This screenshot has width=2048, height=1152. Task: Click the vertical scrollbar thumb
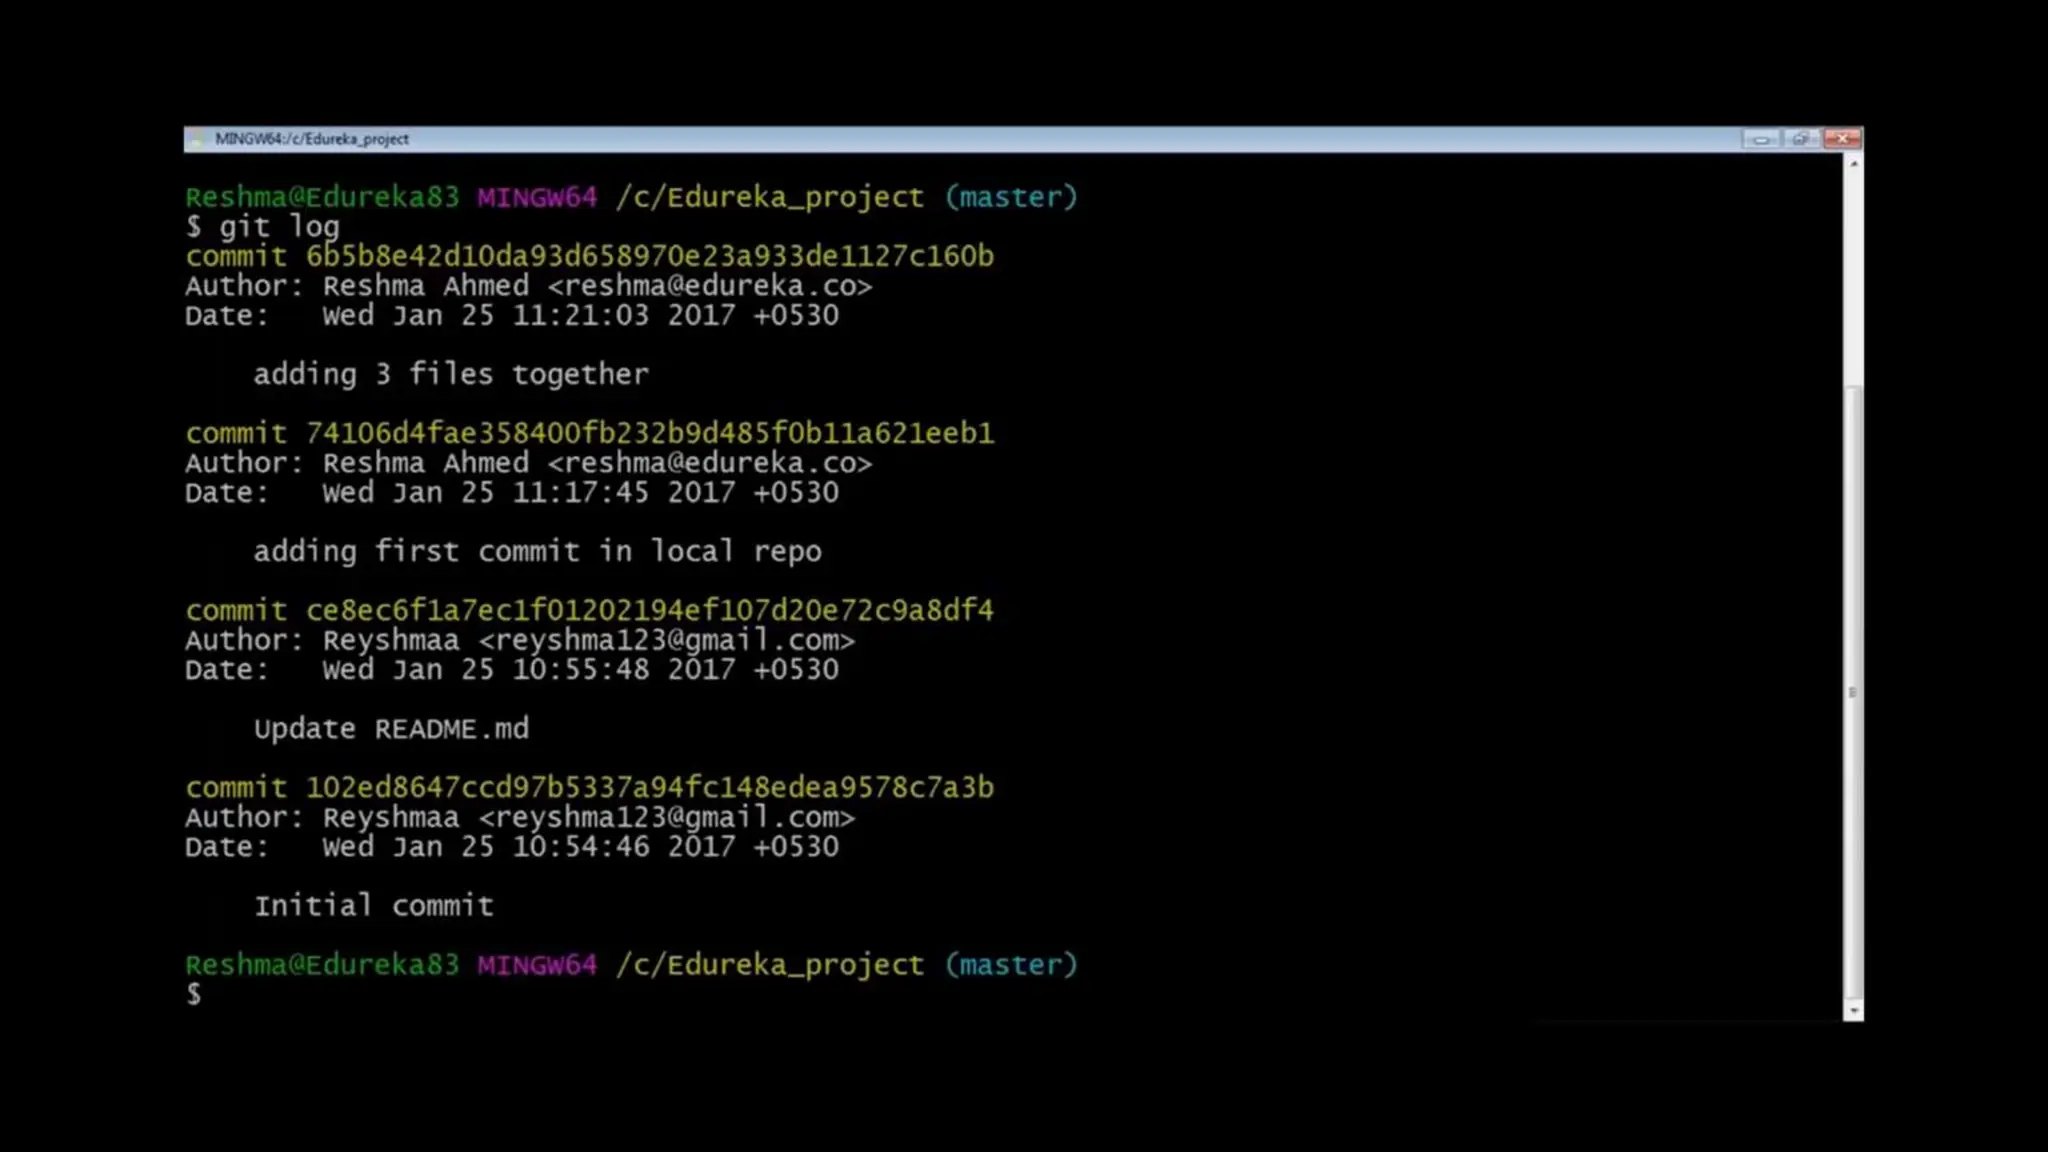(x=1853, y=692)
